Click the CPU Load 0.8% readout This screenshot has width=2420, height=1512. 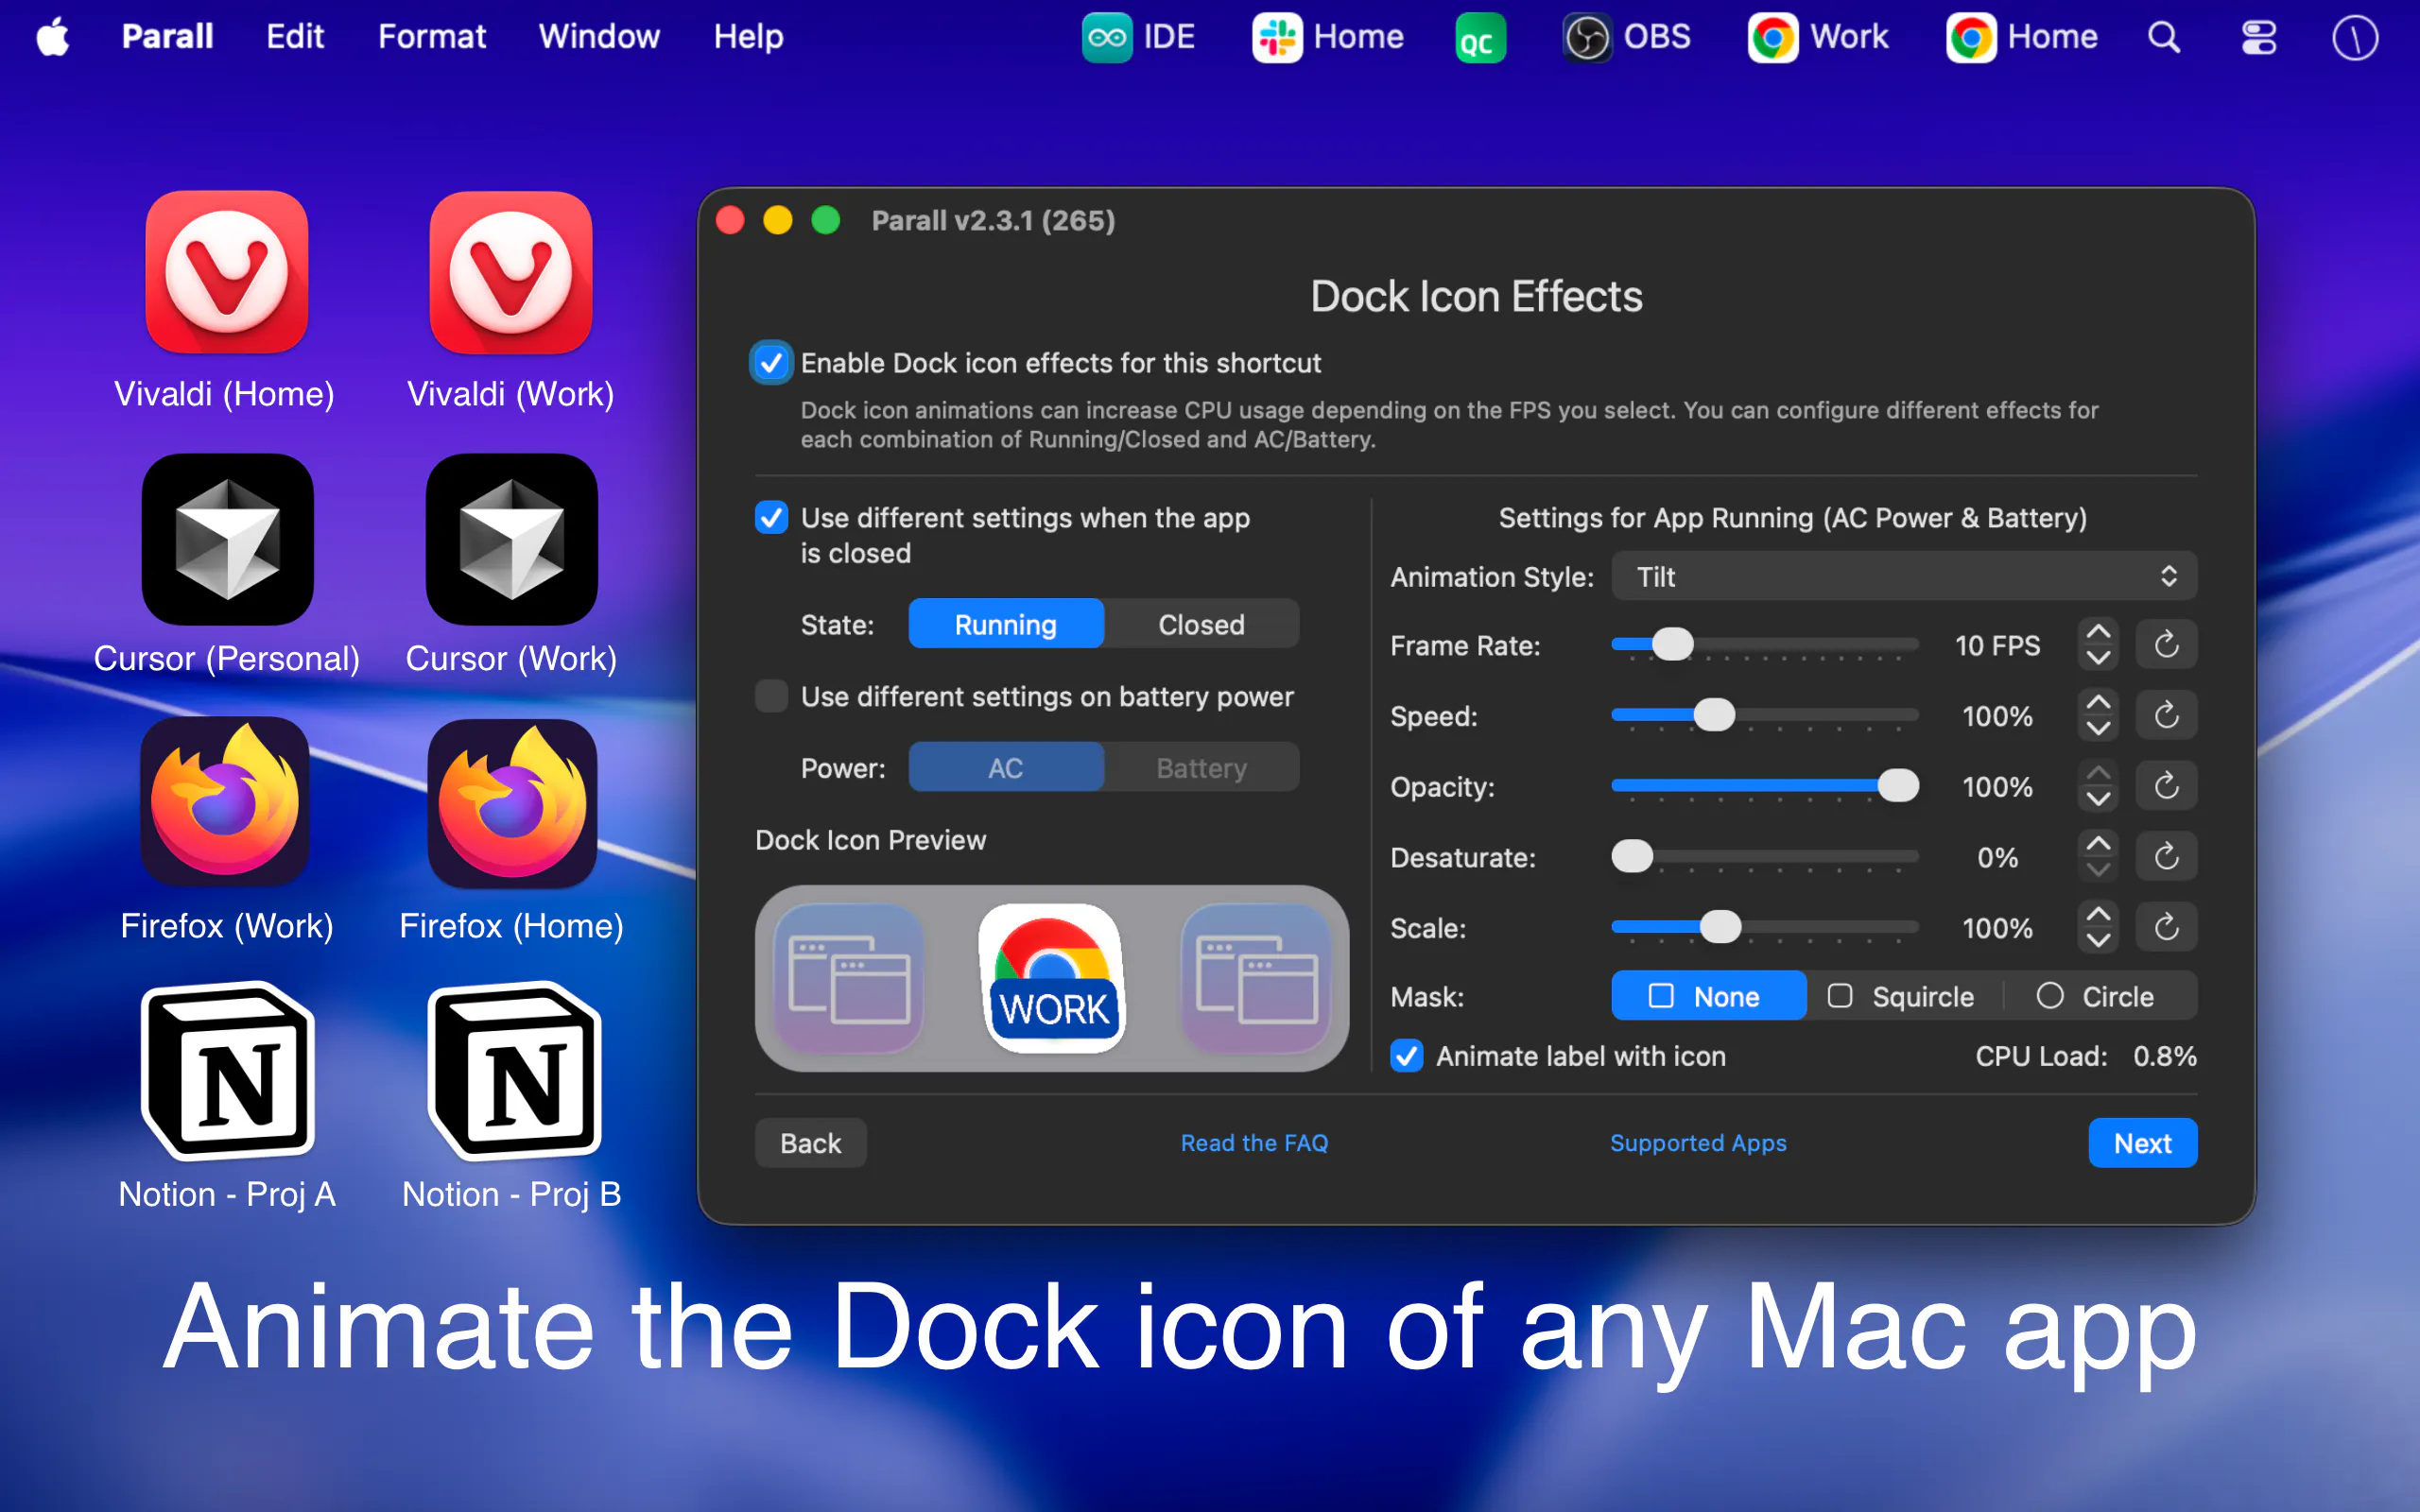[2086, 1056]
